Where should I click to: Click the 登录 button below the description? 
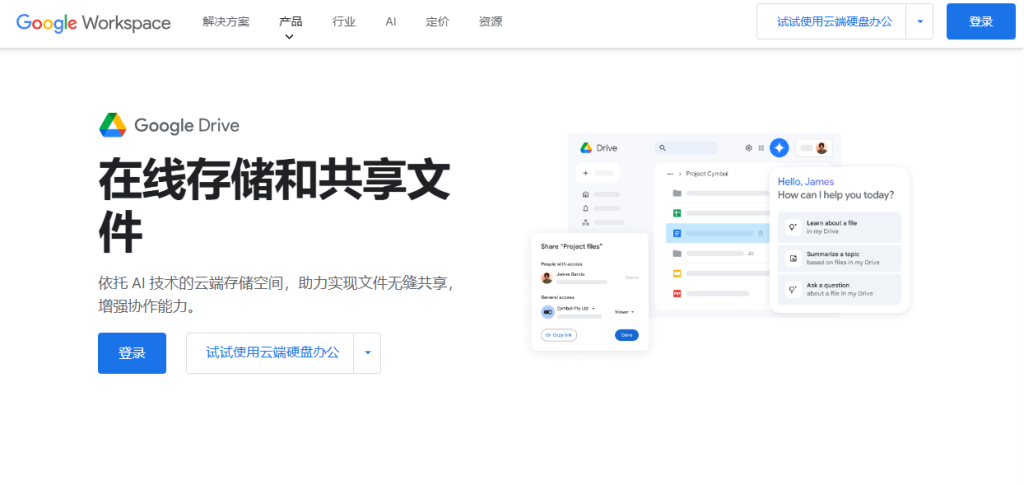132,353
